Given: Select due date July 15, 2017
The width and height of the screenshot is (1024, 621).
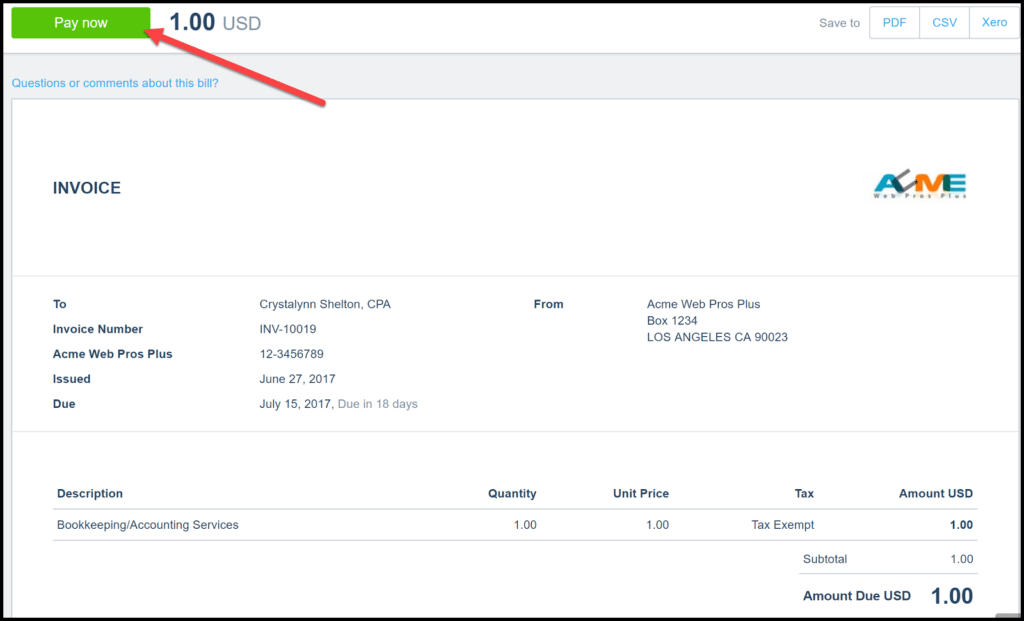Looking at the screenshot, I should [x=295, y=404].
